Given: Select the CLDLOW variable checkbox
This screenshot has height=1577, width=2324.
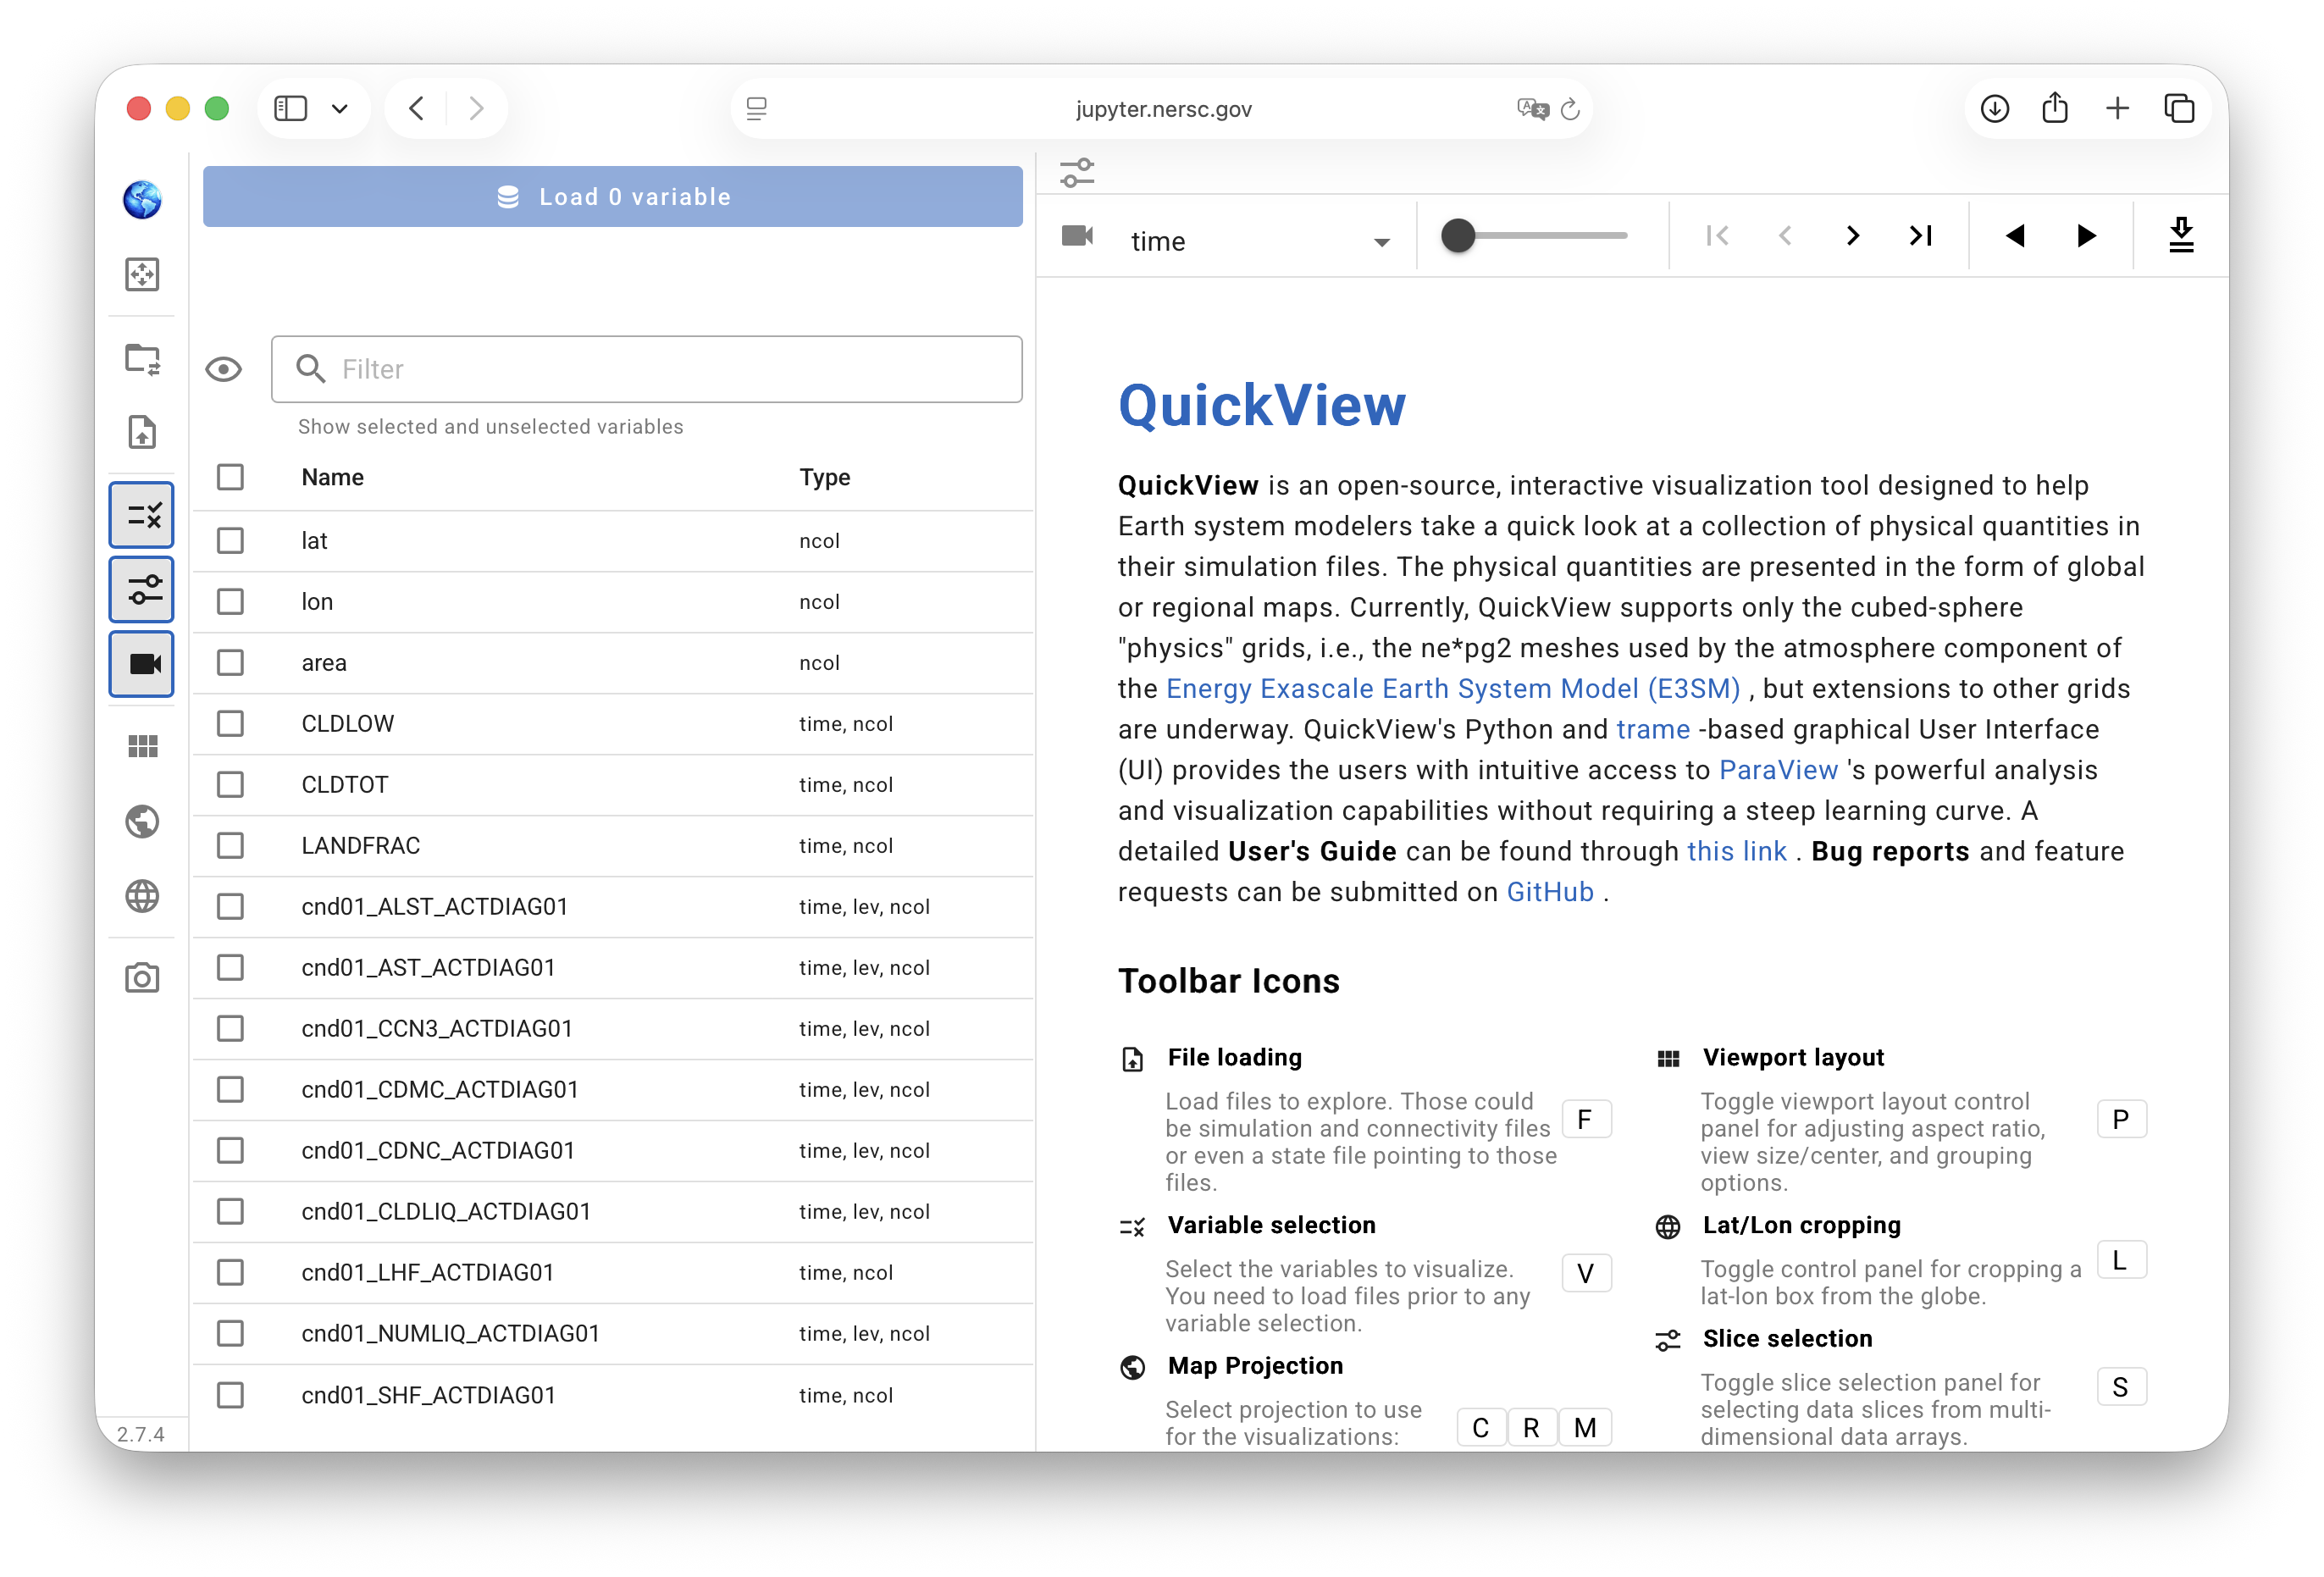Looking at the screenshot, I should 230,724.
